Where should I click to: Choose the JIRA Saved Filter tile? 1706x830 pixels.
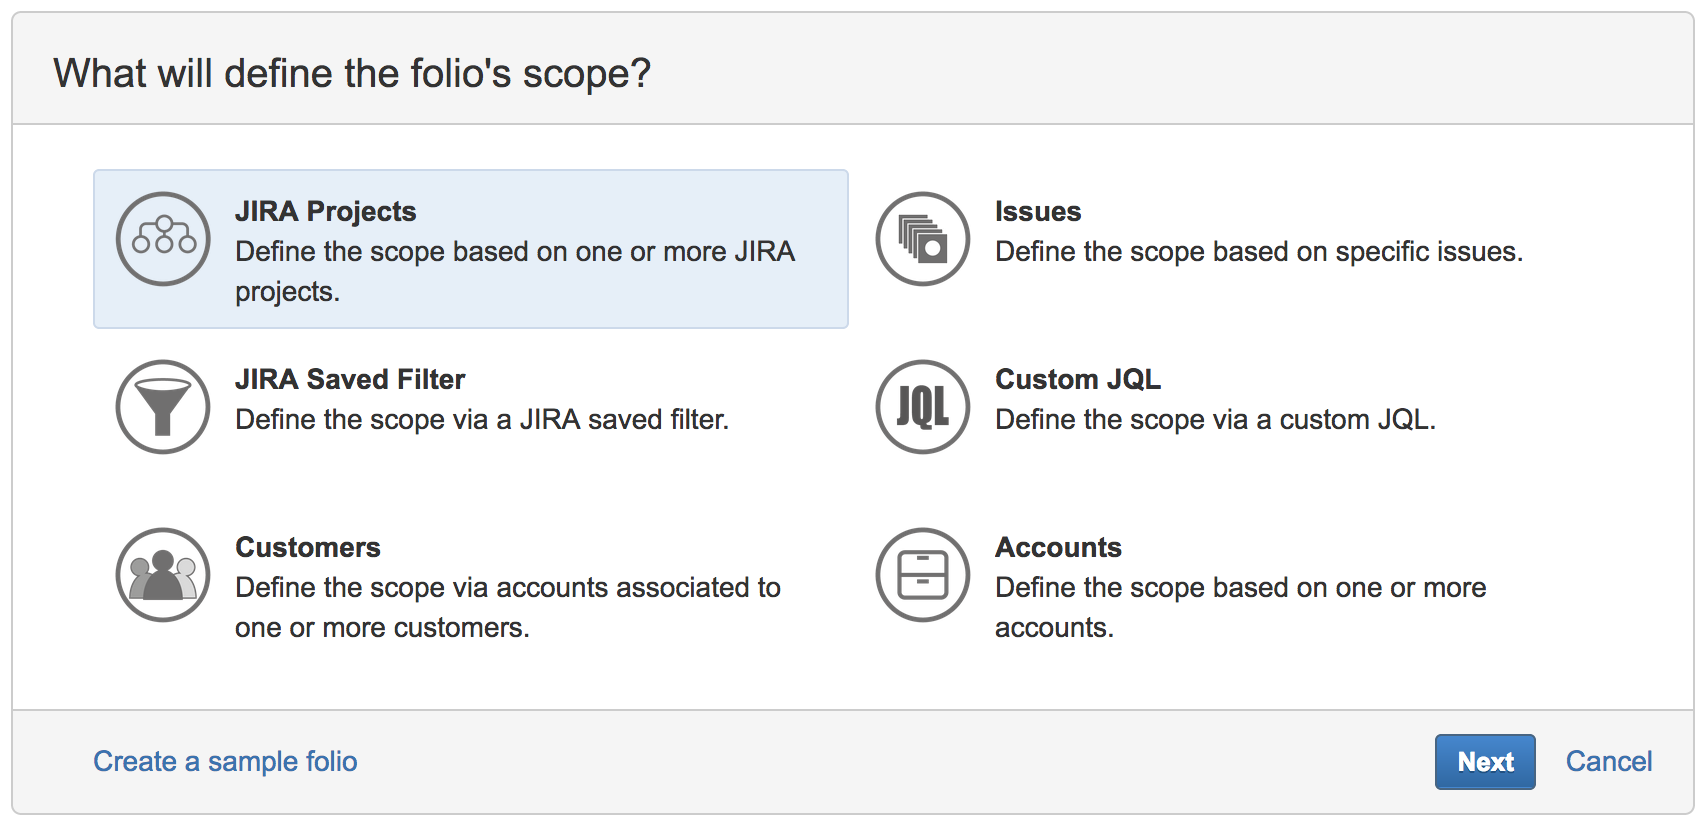pos(450,400)
